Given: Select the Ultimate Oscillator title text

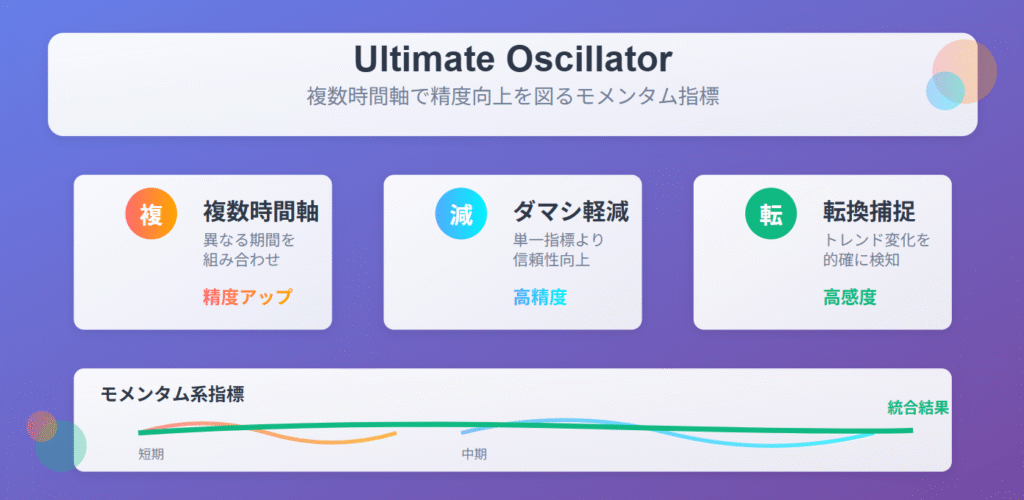Looking at the screenshot, I should (513, 59).
